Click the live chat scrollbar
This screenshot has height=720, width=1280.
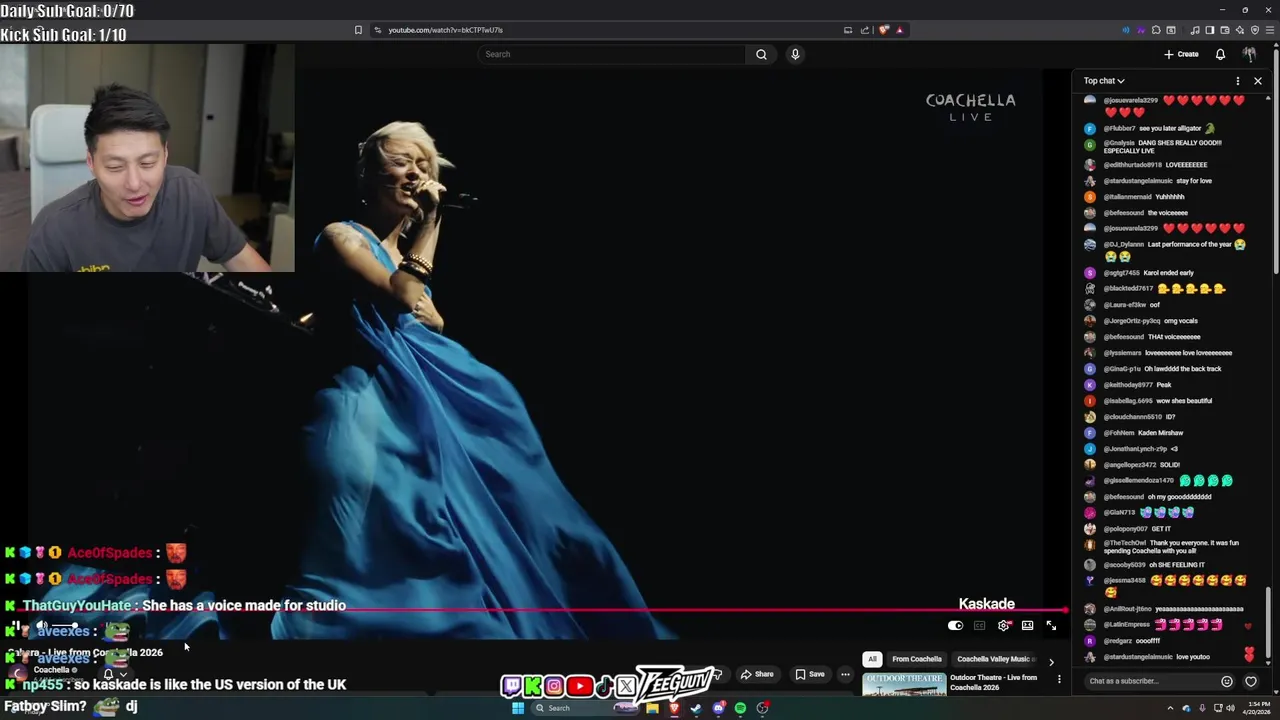point(1270,620)
